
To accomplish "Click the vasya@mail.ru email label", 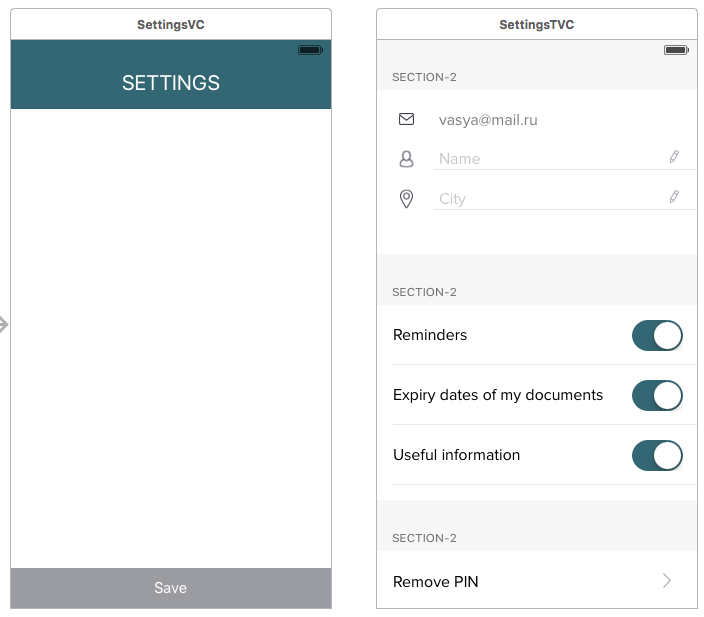I will 488,120.
